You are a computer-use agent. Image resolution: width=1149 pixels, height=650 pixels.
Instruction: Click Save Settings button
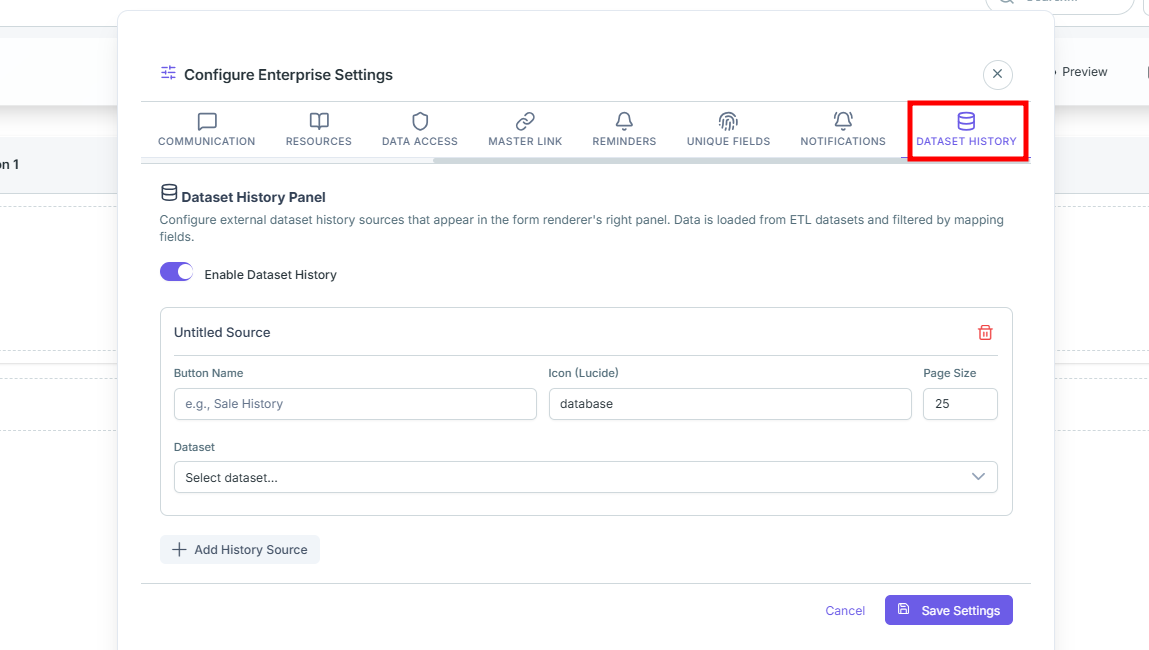(x=948, y=610)
